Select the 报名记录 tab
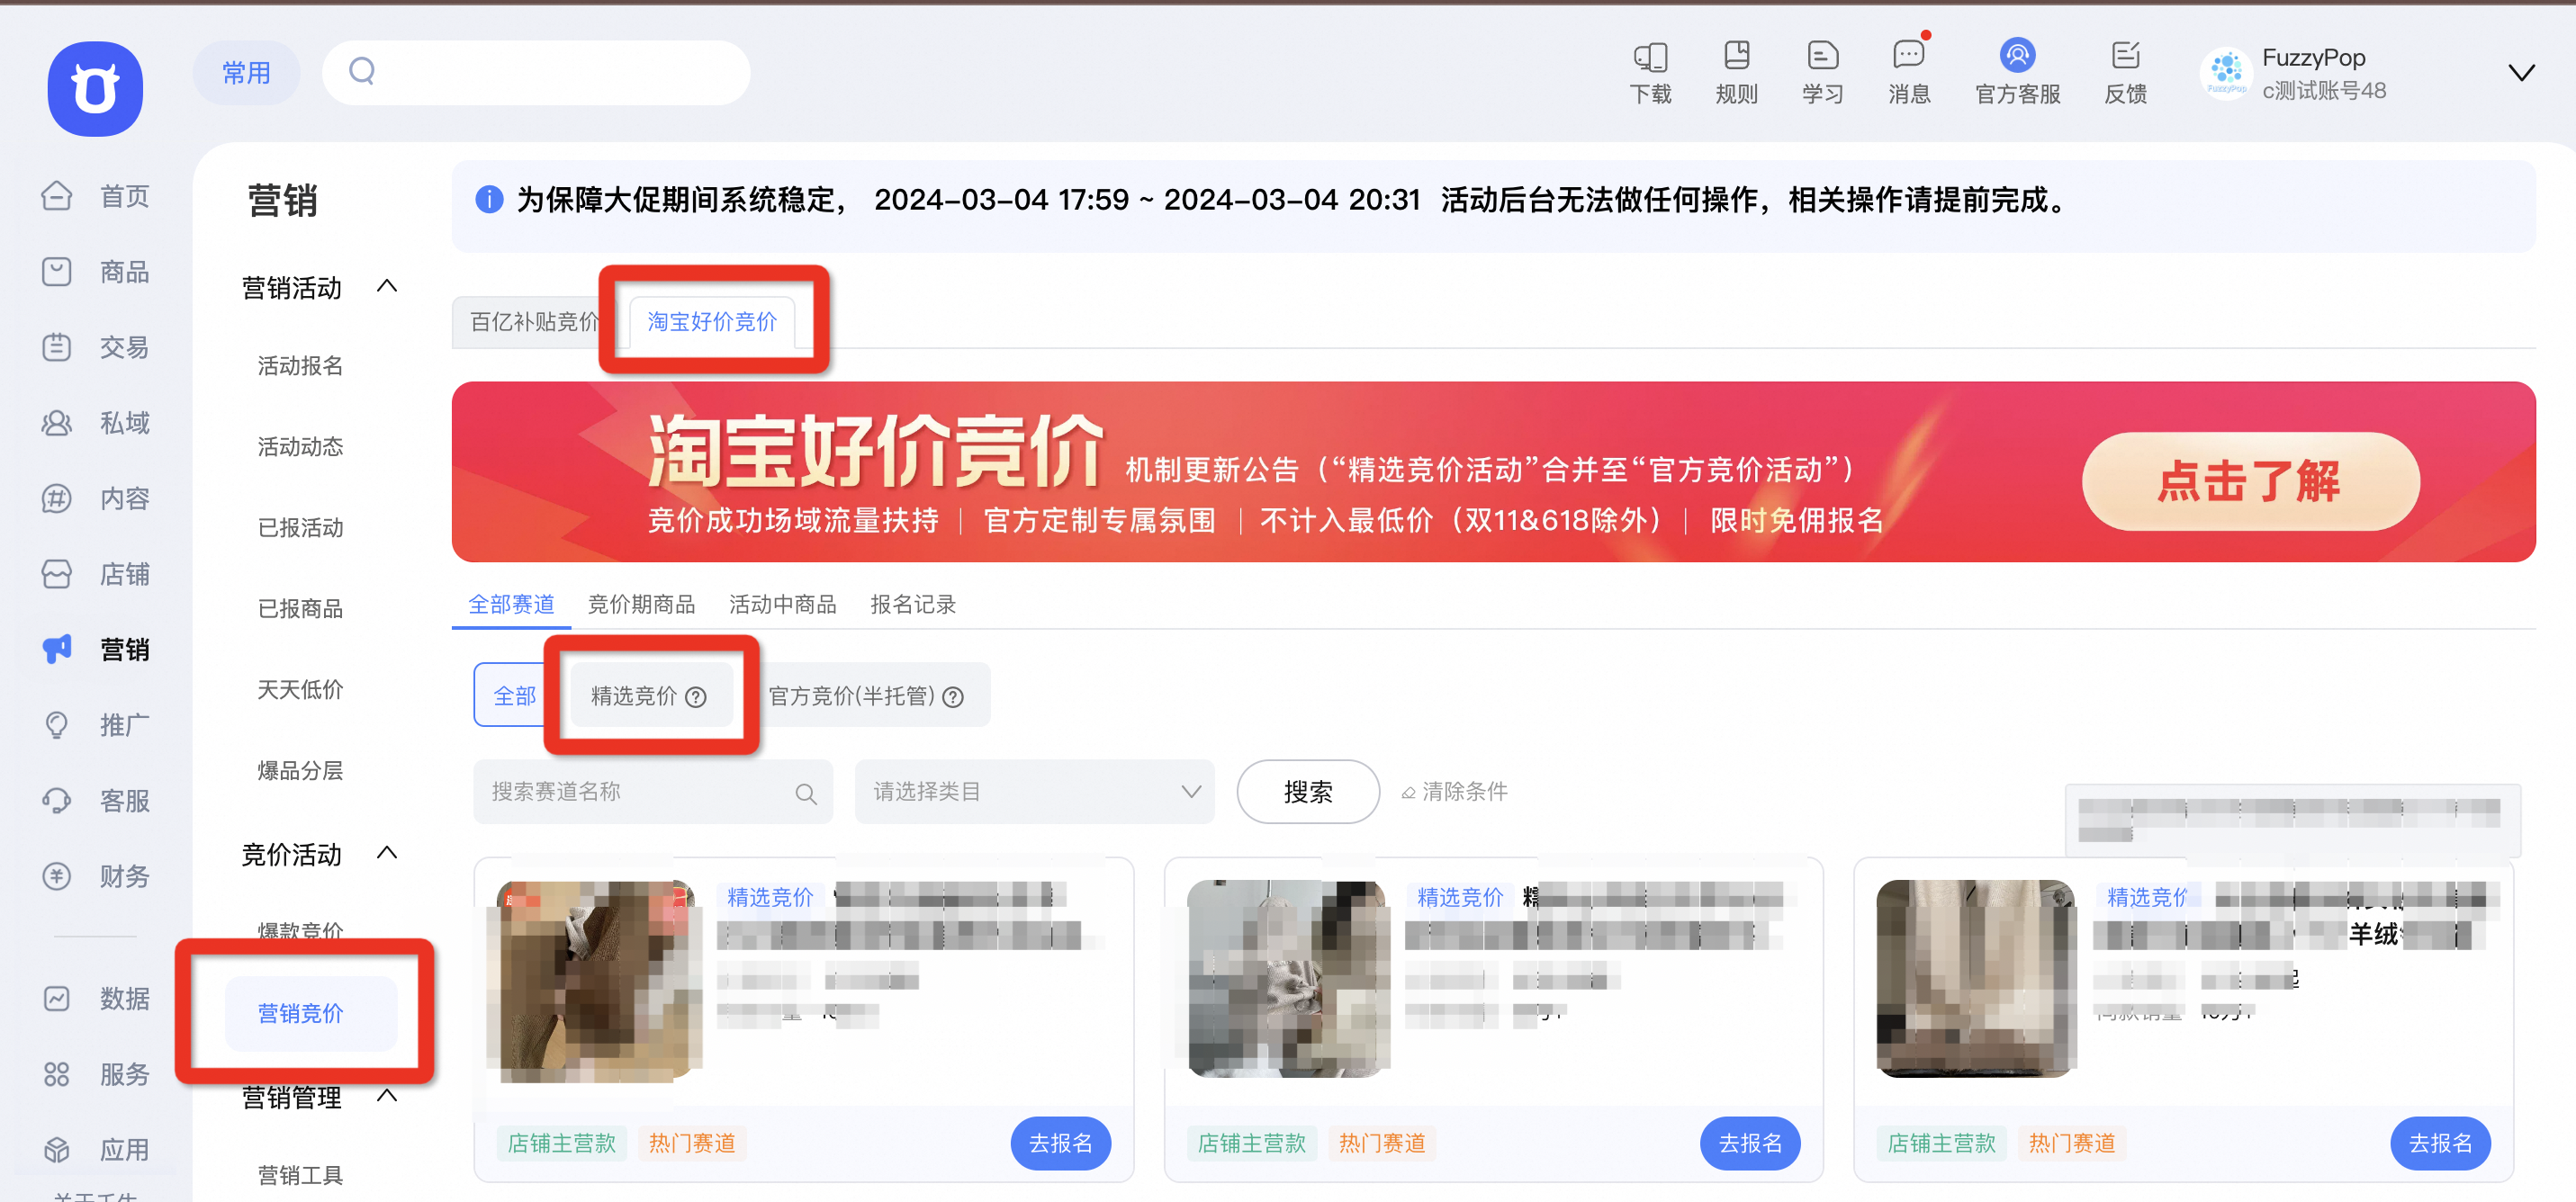The height and width of the screenshot is (1202, 2576). [x=913, y=604]
